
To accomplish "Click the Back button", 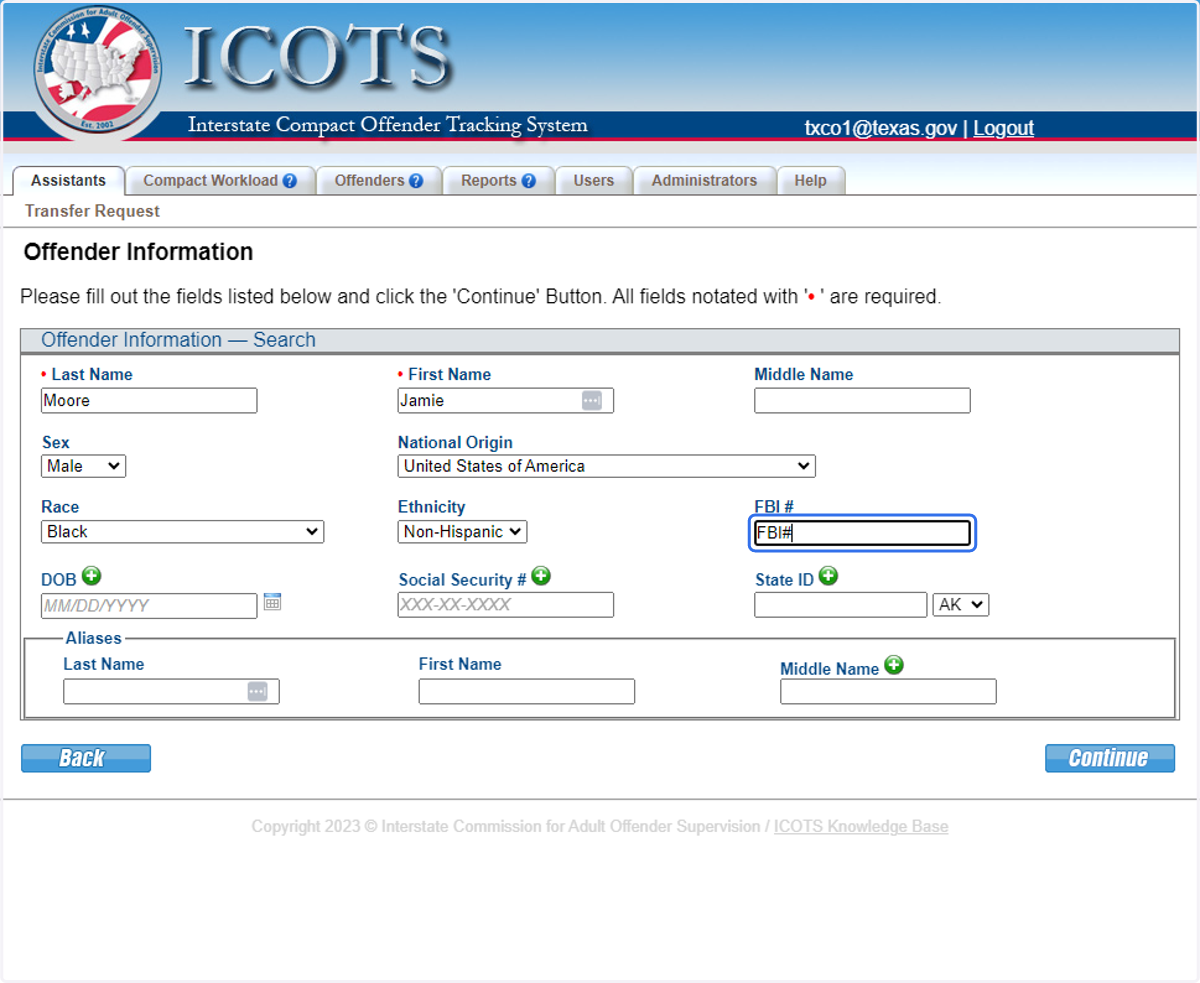I will pos(86,758).
